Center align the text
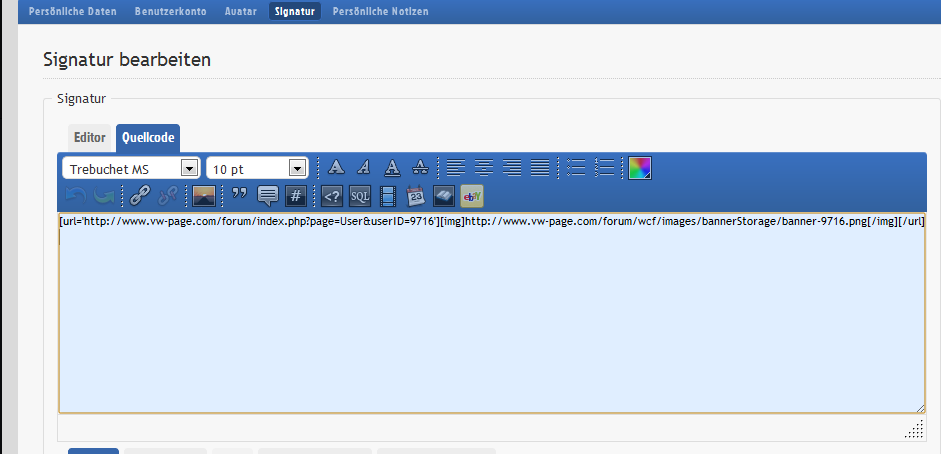The image size is (941, 454). (484, 168)
